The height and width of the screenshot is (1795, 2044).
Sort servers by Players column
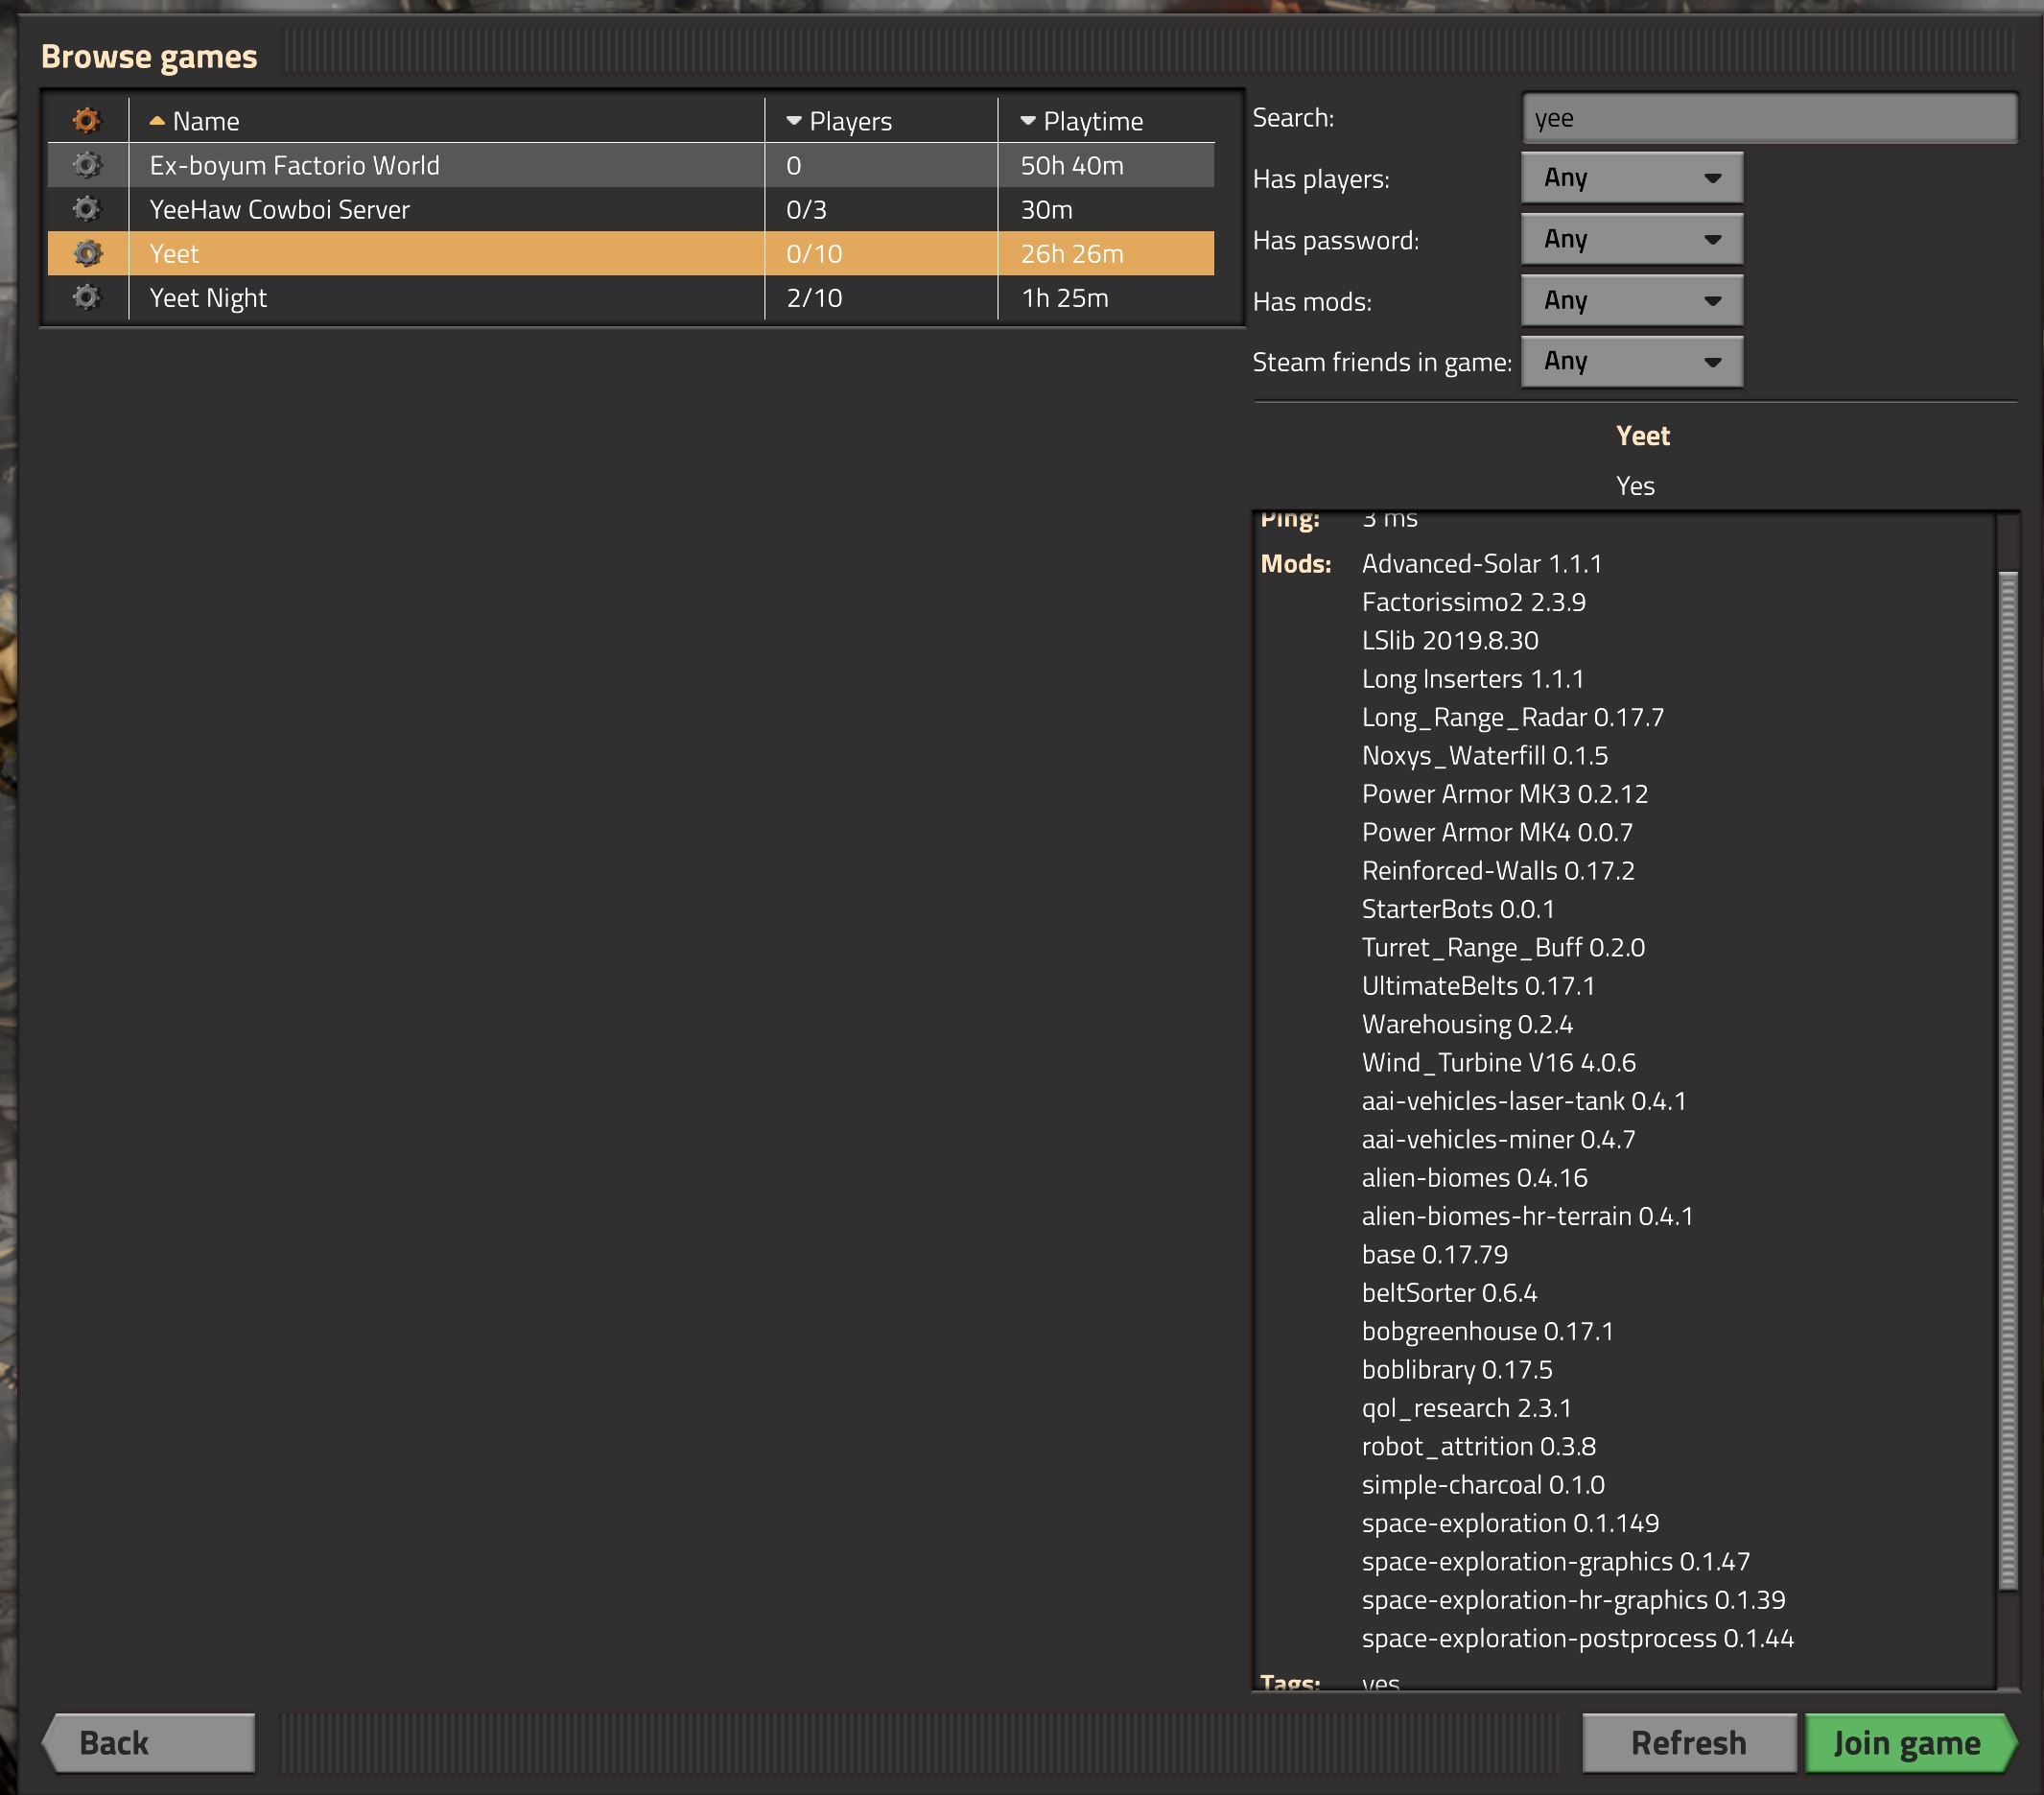pyautogui.click(x=849, y=121)
